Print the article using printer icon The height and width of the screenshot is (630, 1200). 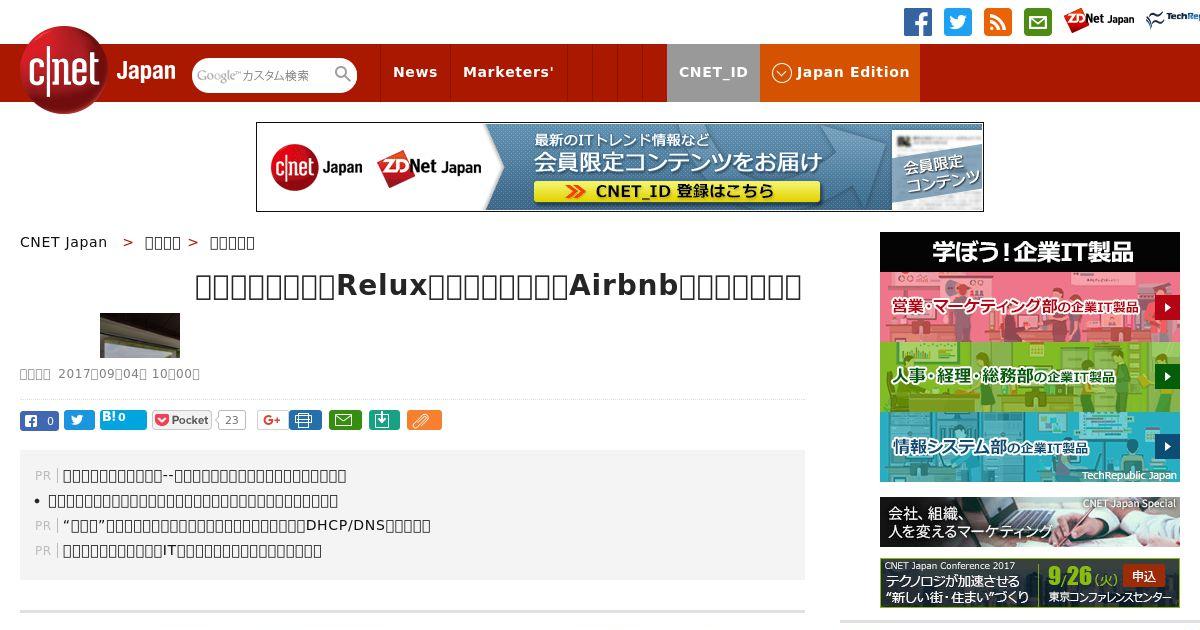pos(305,420)
